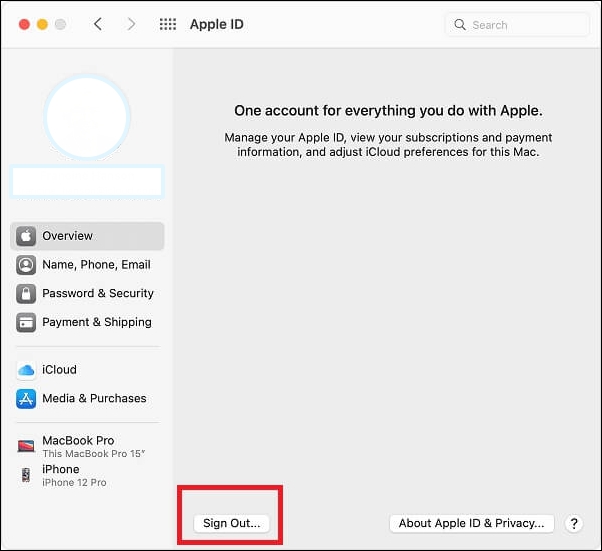Click the Apple logo Overview icon
Image resolution: width=602 pixels, height=551 pixels.
point(26,236)
